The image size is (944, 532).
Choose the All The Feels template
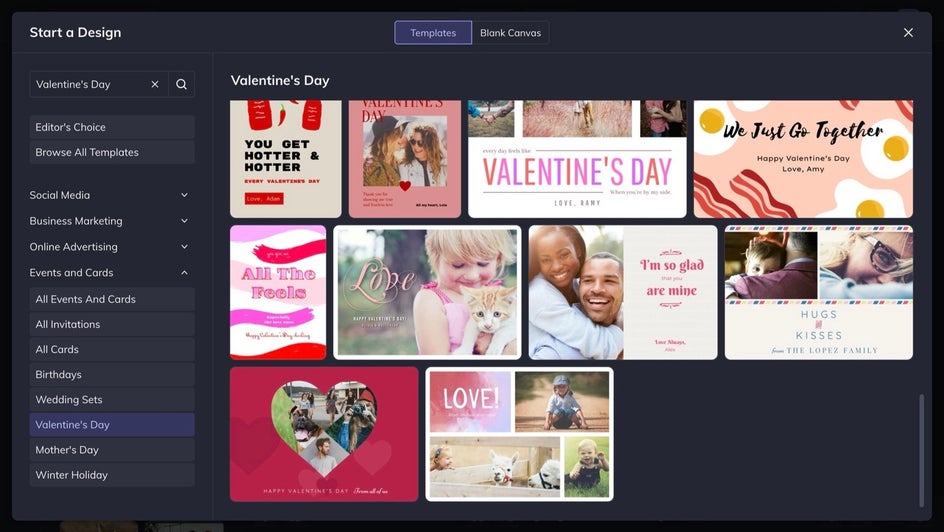coord(278,292)
